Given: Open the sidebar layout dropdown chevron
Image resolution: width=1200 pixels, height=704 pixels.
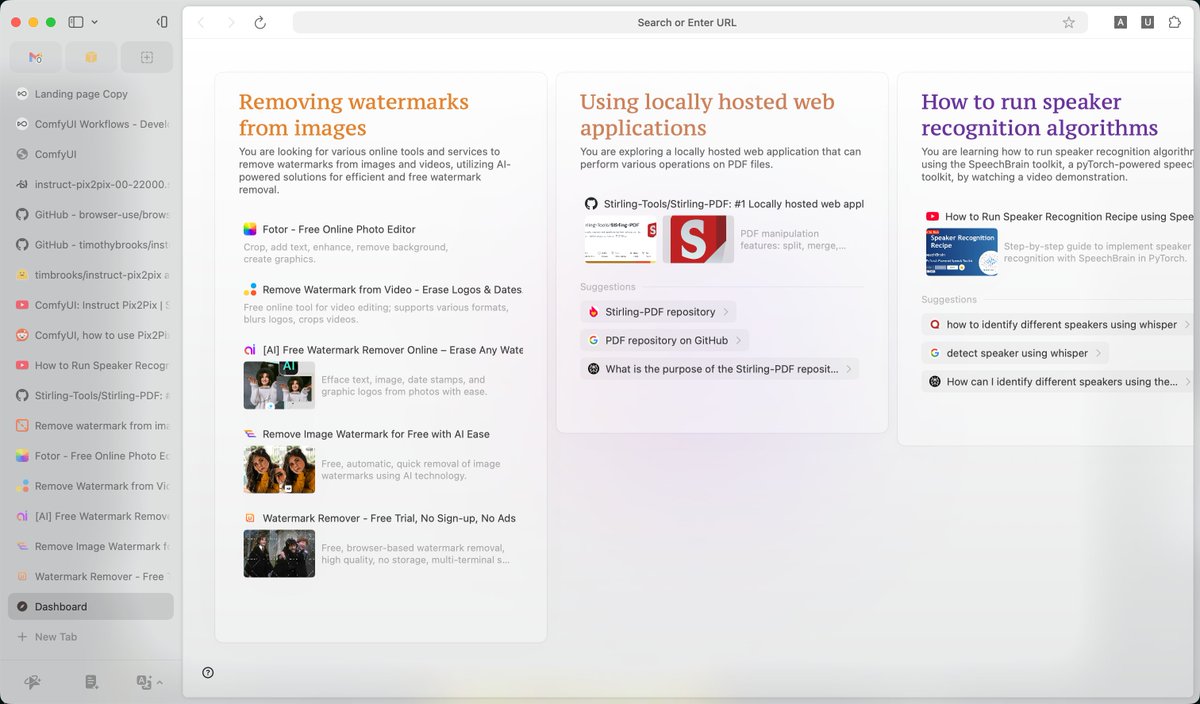Looking at the screenshot, I should 94,22.
